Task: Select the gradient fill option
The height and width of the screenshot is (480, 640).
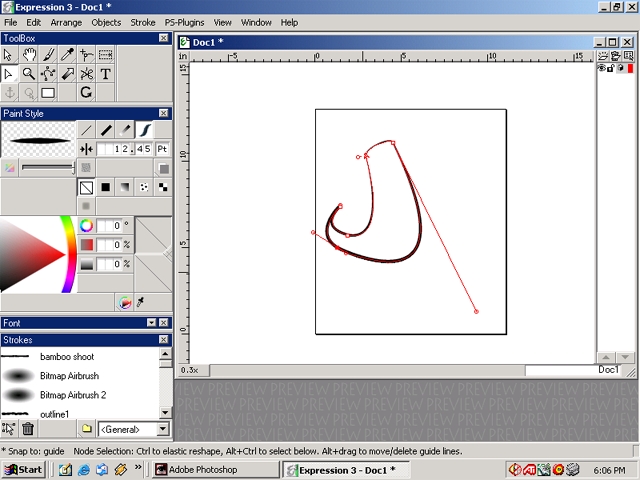Action: click(125, 187)
